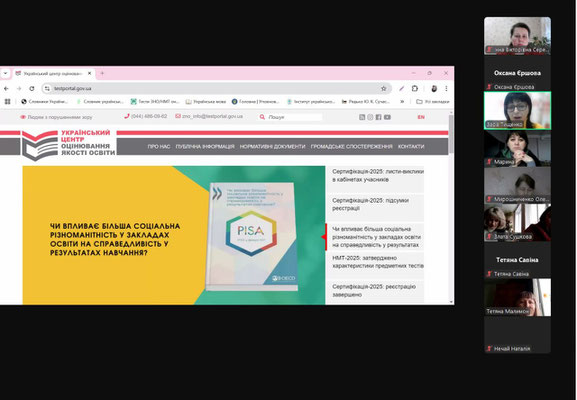Open the НОРМАТИВНІ ДОКУМЕНТИ menu
This screenshot has width=577, height=400.
(272, 146)
